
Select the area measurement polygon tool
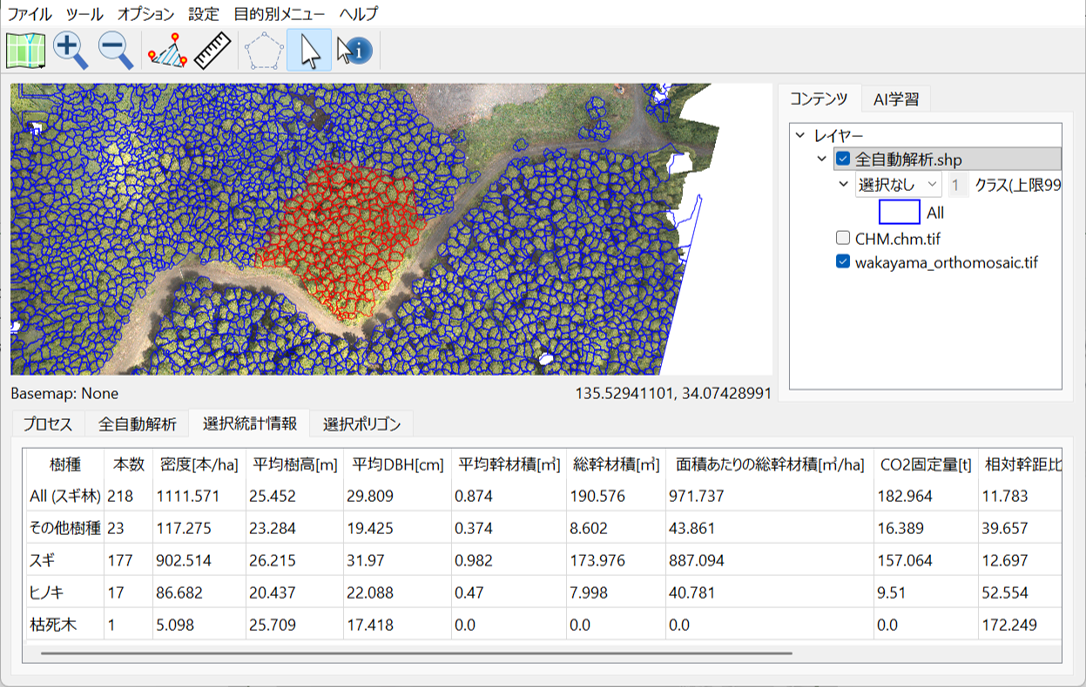coord(167,50)
